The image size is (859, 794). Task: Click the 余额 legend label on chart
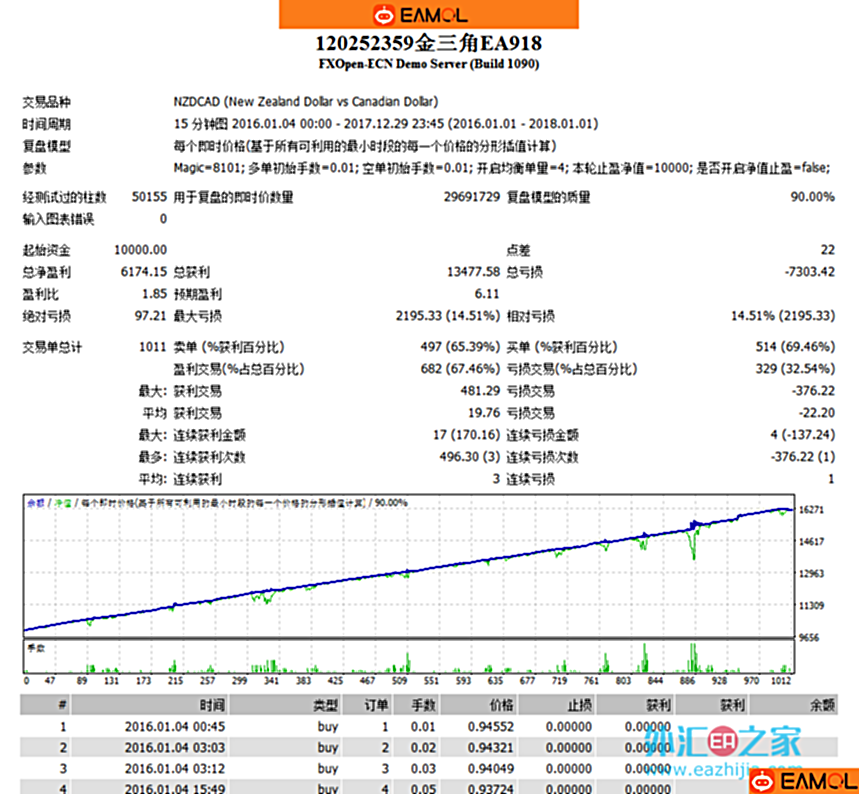click(35, 502)
